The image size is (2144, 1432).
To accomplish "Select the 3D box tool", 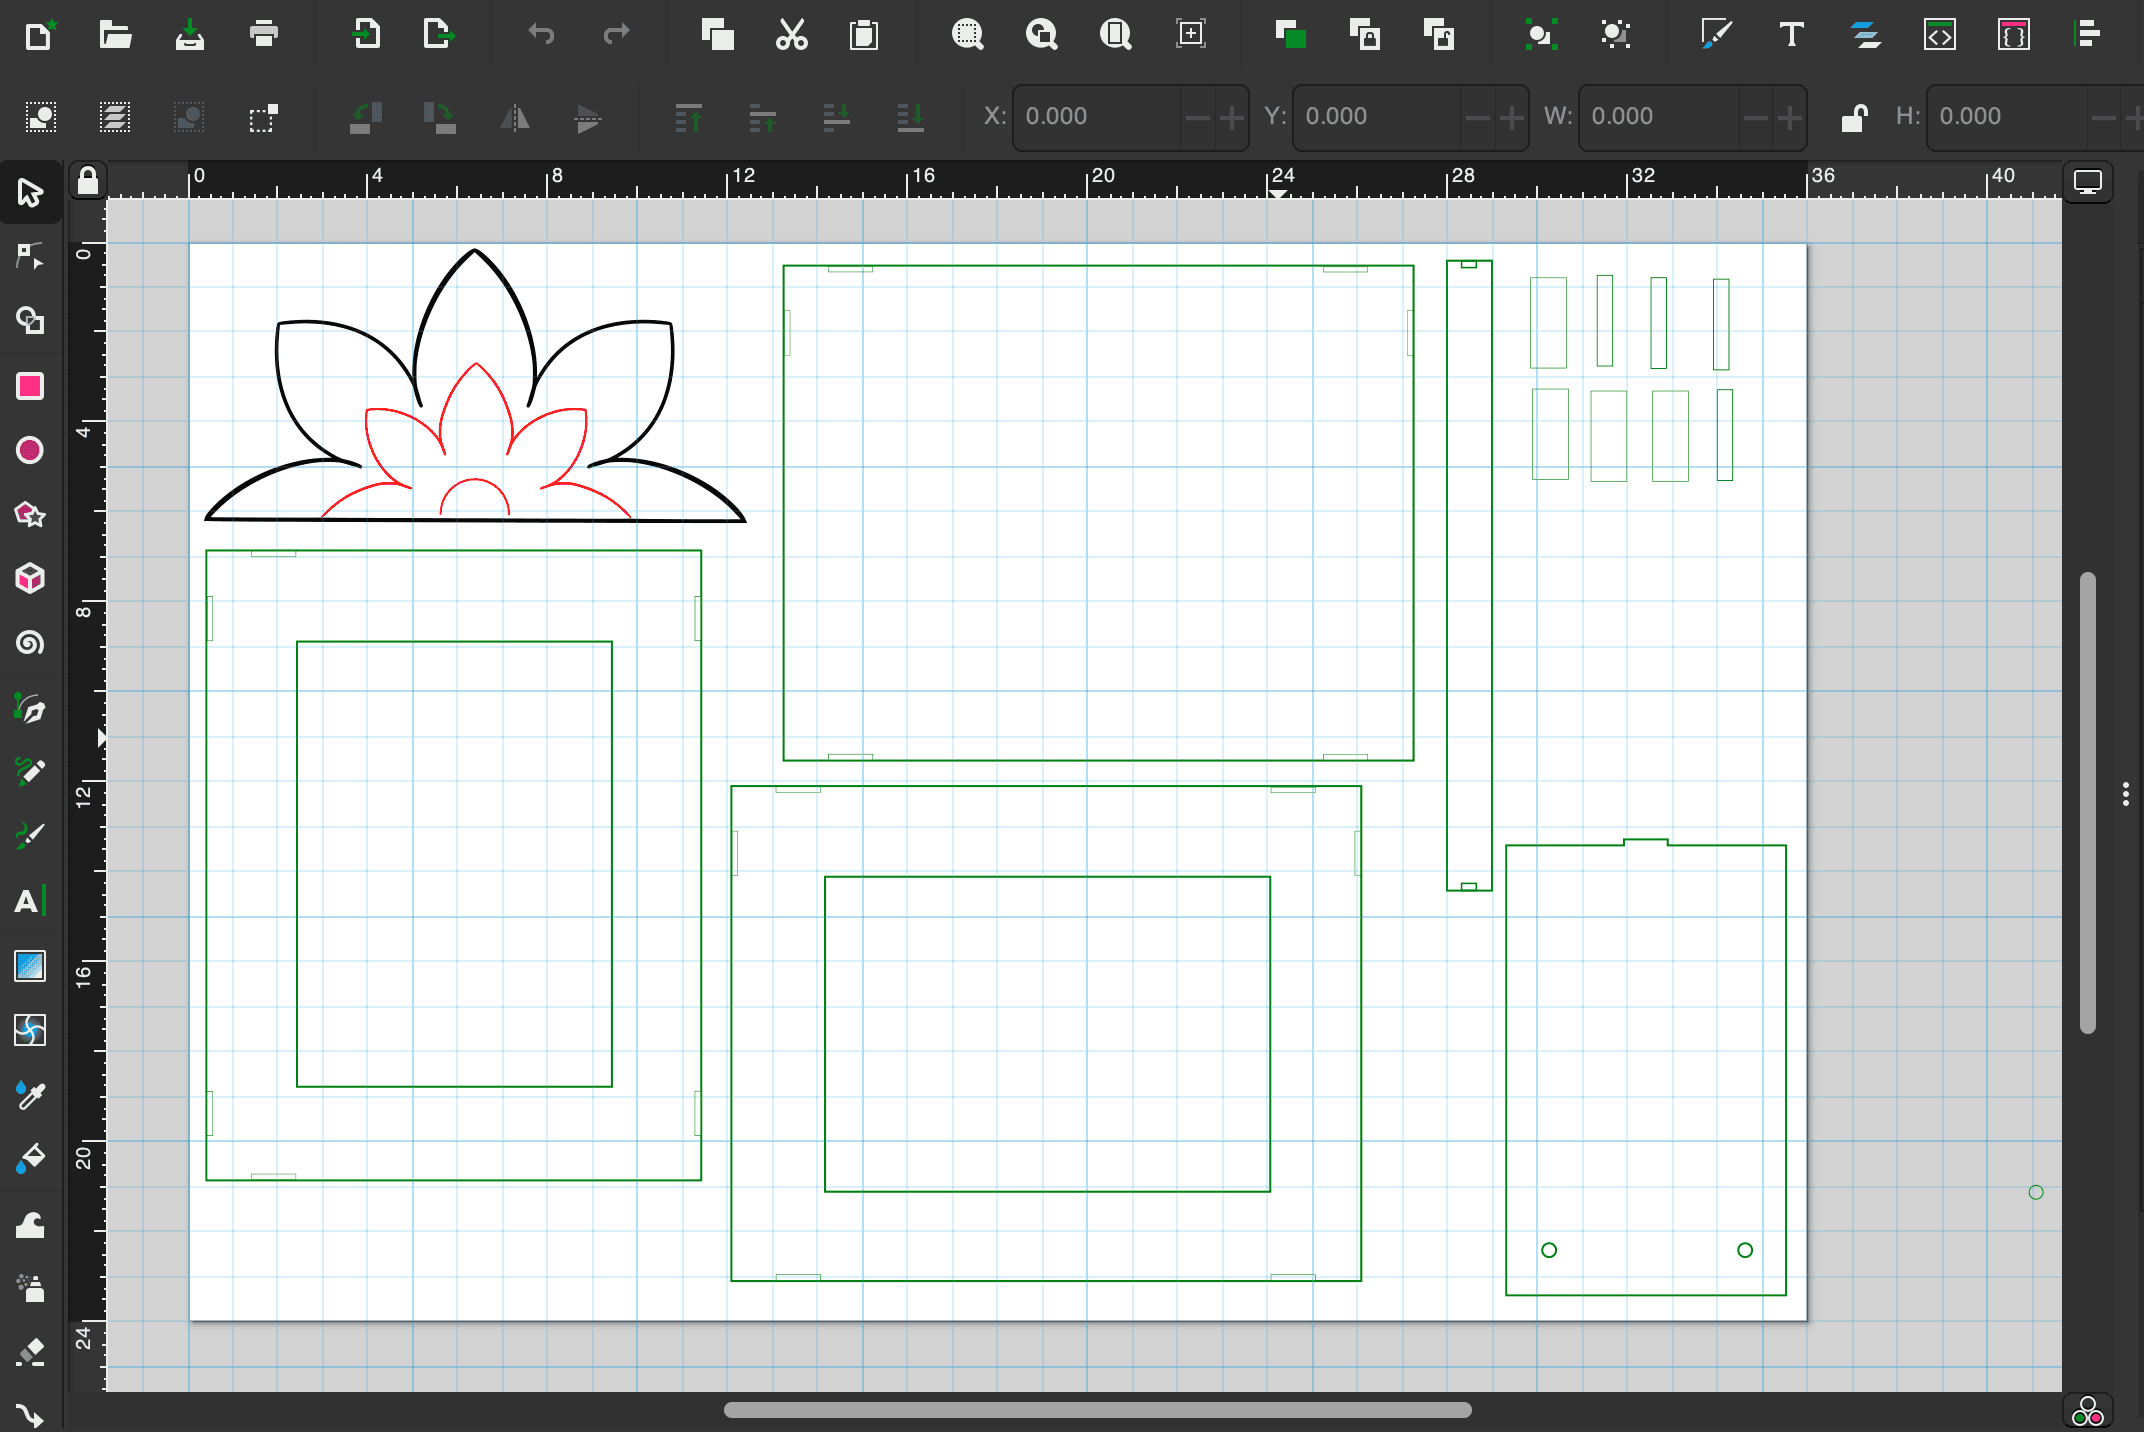I will [30, 579].
